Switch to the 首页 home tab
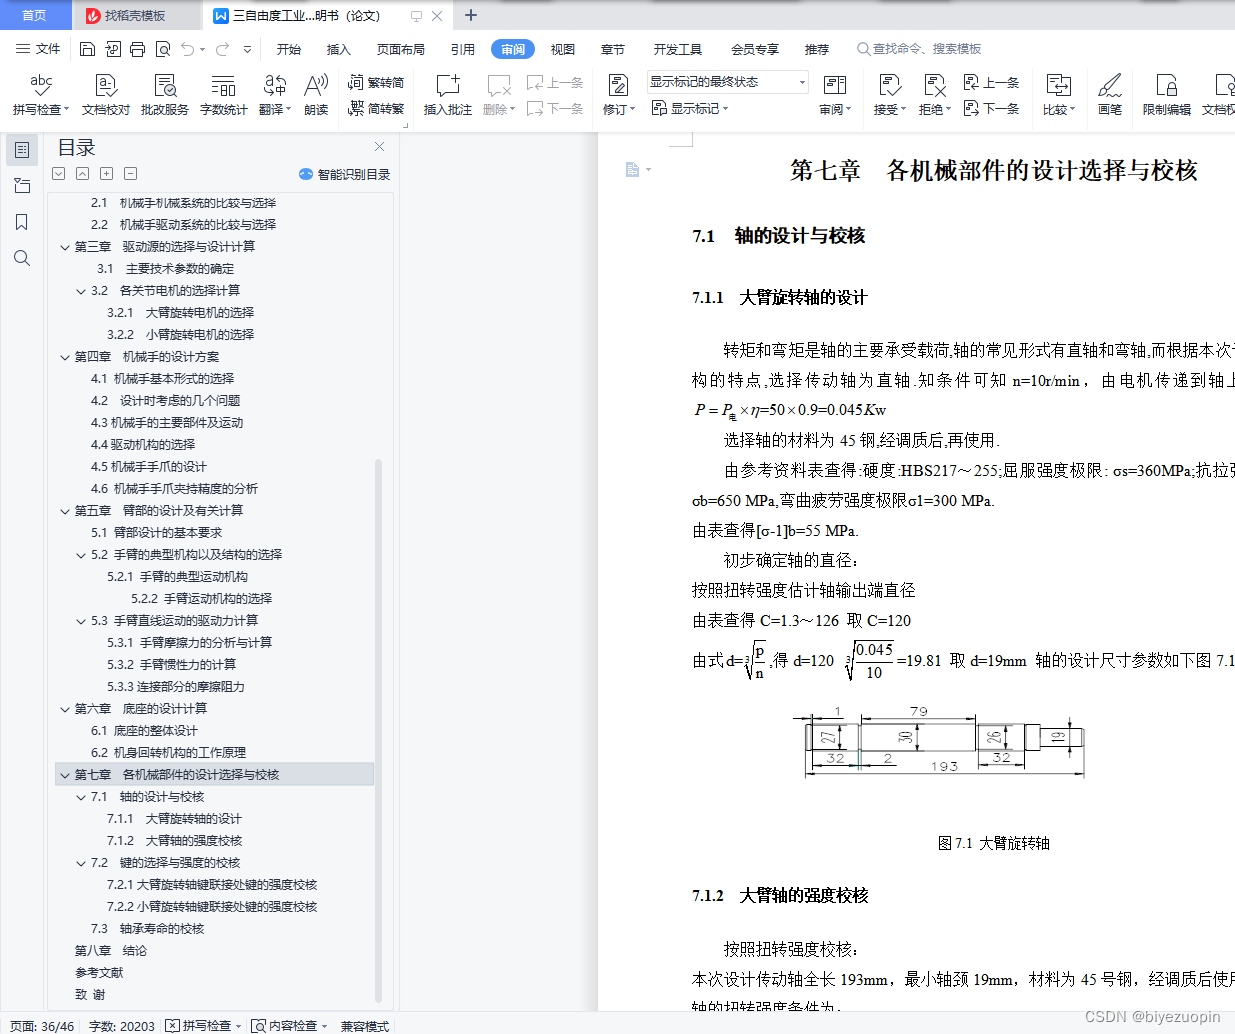Screen dimensions: 1235x1034 coord(34,16)
